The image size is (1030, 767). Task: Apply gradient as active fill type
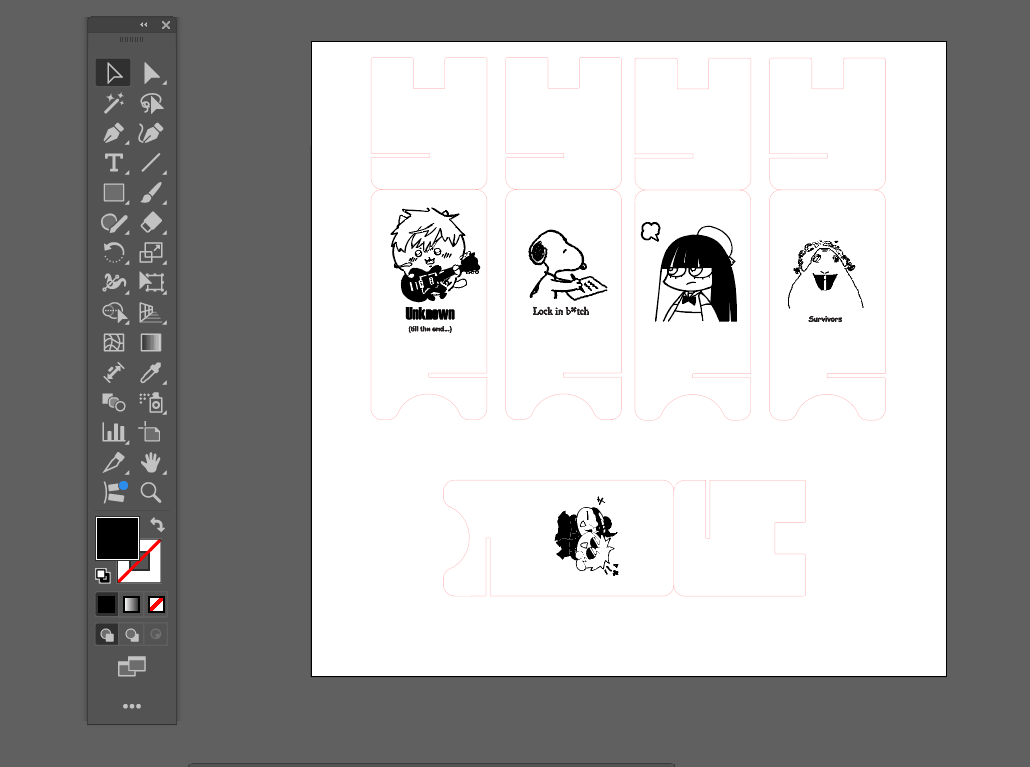(x=132, y=603)
